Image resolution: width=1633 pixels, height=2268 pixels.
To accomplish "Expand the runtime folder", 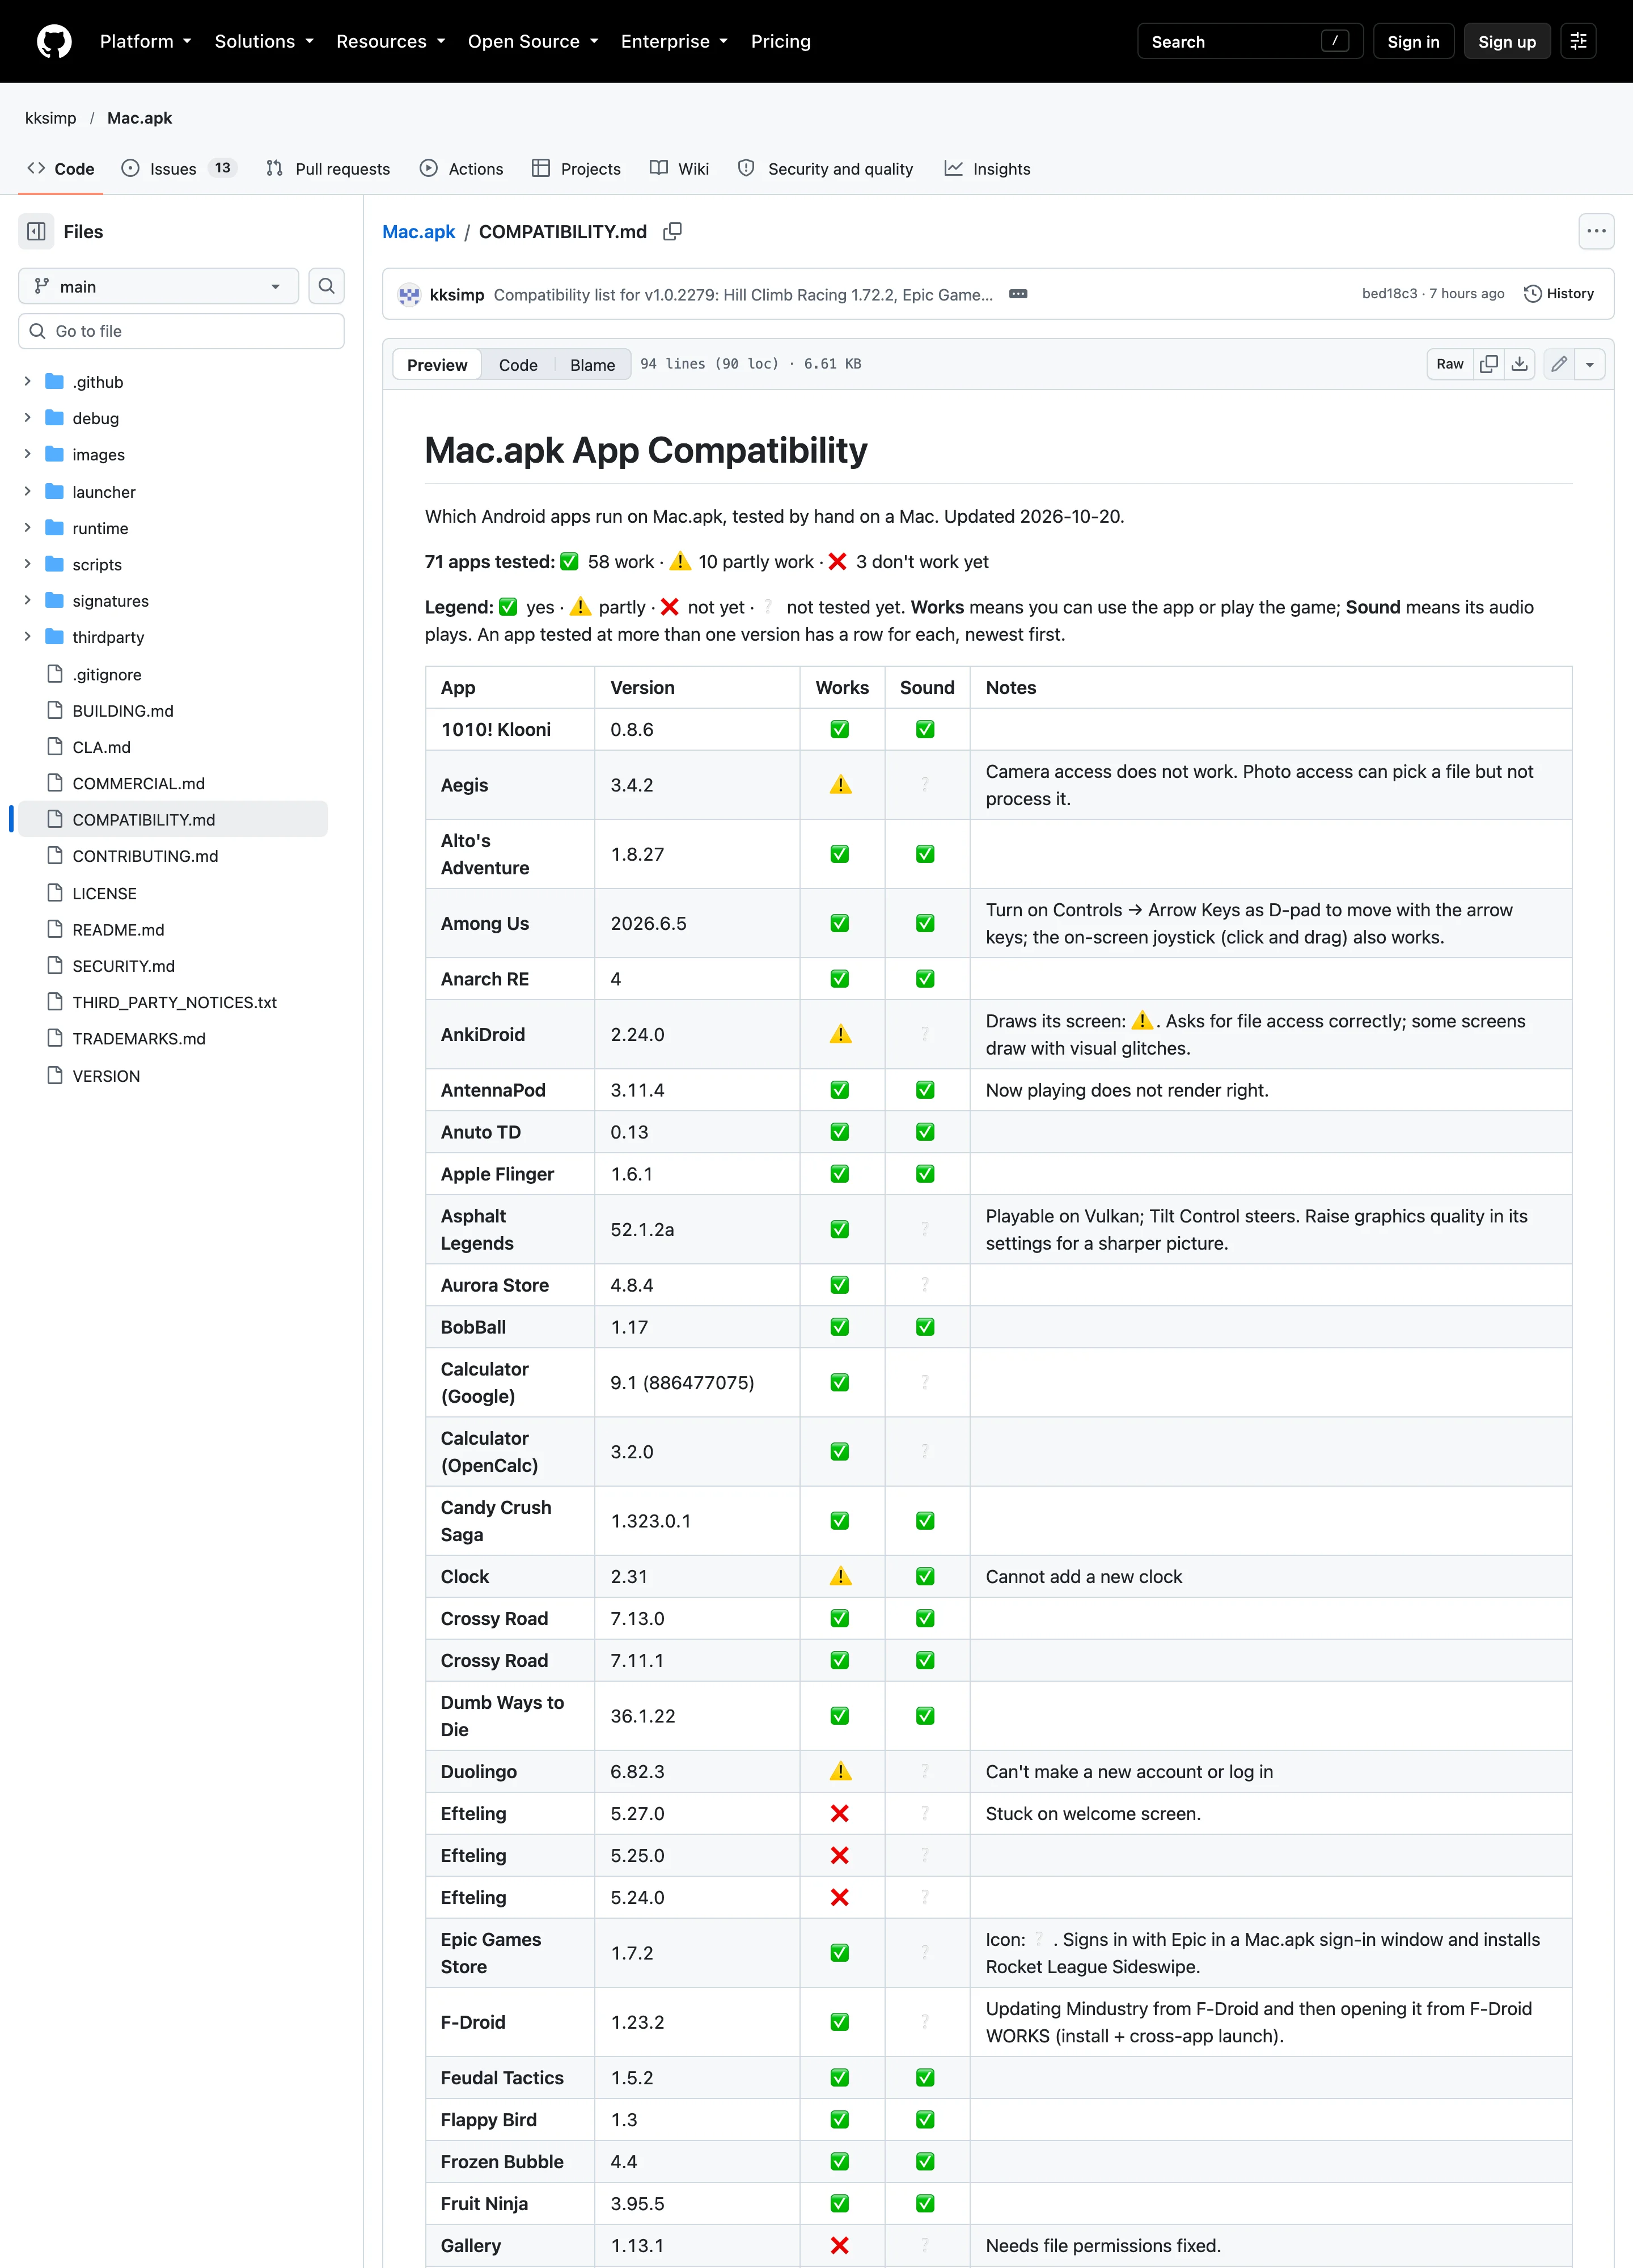I will point(27,528).
